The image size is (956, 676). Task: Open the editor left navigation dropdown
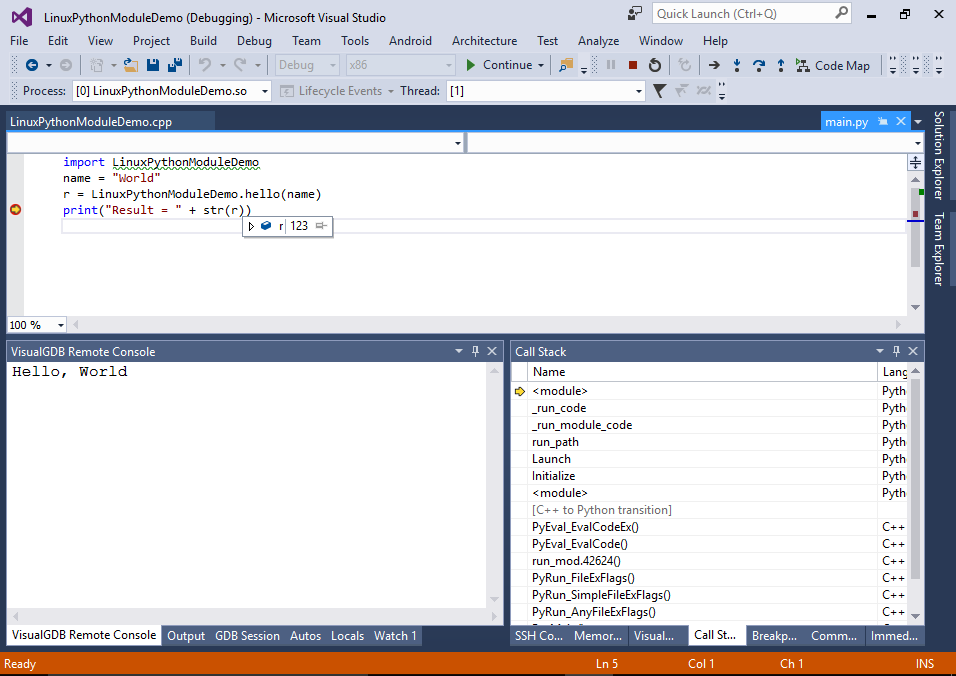tap(457, 143)
